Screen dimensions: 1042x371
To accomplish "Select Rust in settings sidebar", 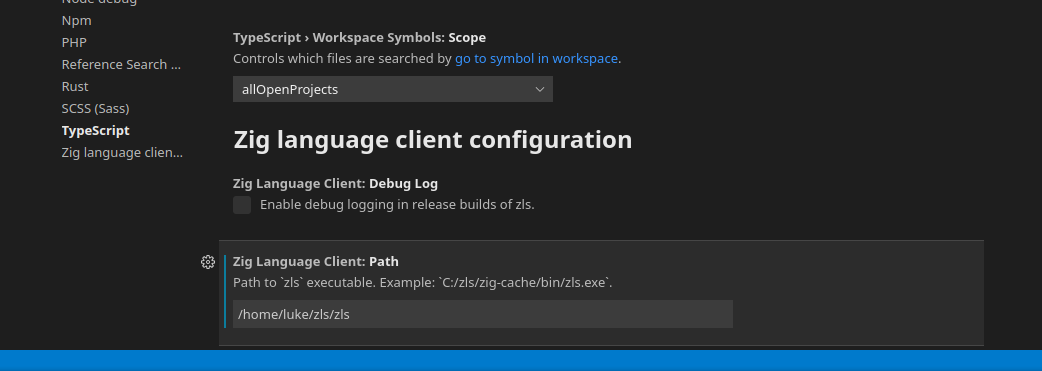I will pos(75,86).
